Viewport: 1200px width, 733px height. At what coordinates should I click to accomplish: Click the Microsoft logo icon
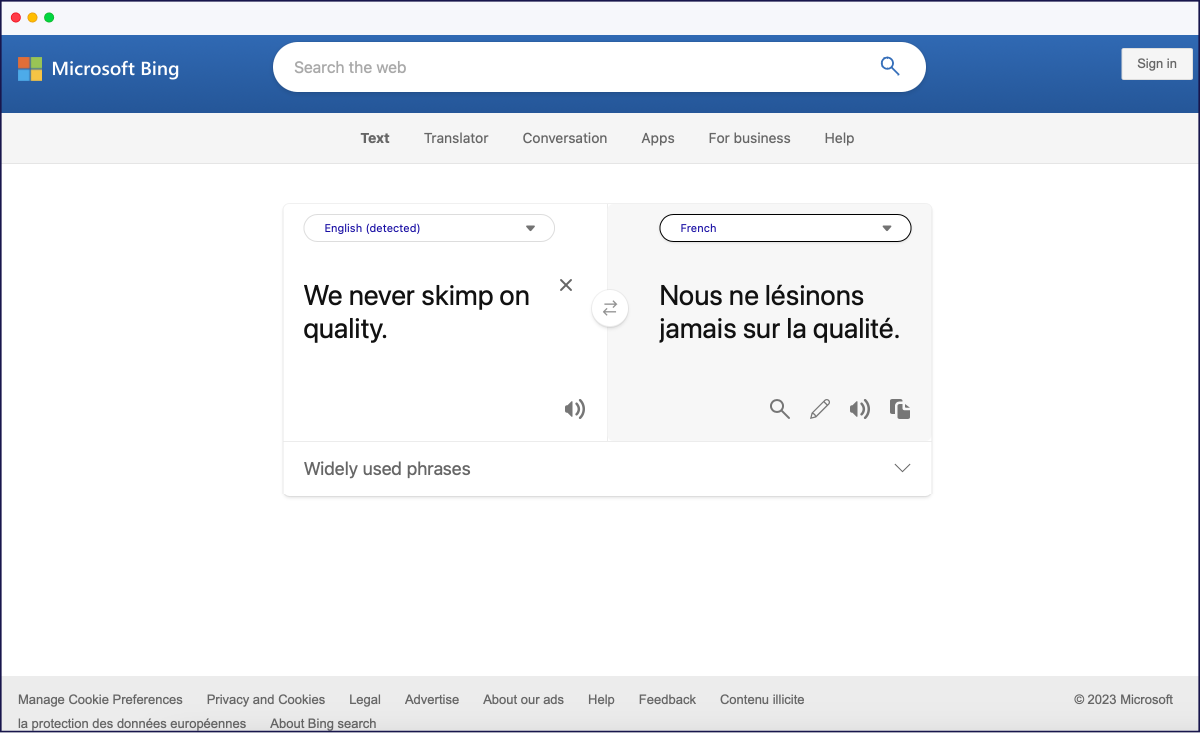pos(29,68)
